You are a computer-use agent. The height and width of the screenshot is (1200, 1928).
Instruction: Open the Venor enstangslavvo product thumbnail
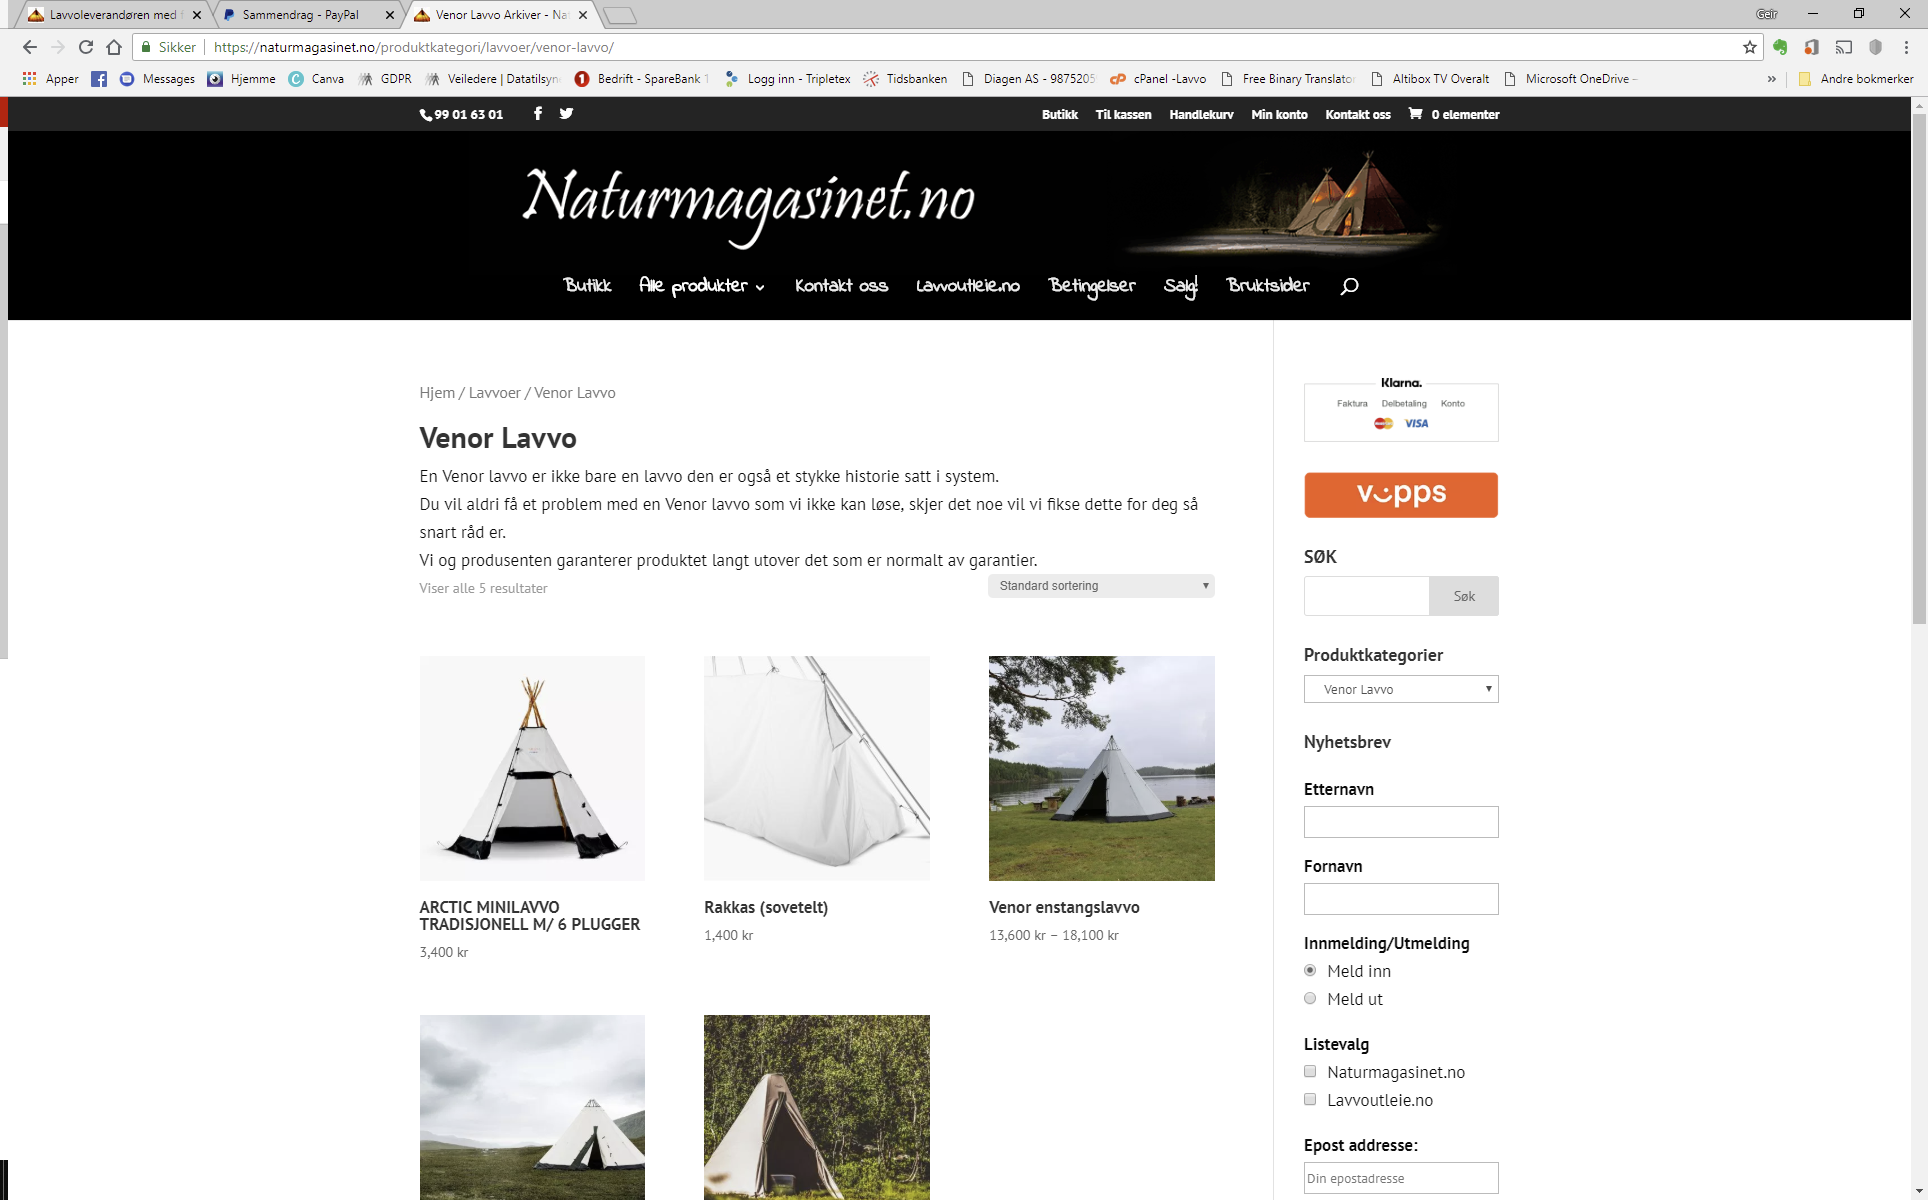[1102, 768]
